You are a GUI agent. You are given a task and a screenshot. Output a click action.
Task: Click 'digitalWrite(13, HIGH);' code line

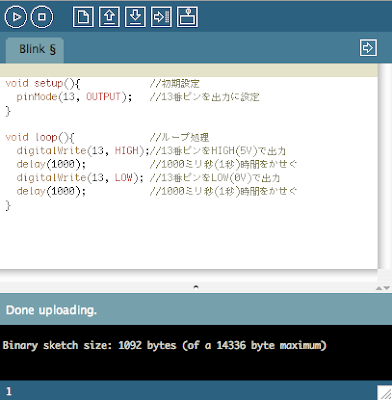coord(83,151)
